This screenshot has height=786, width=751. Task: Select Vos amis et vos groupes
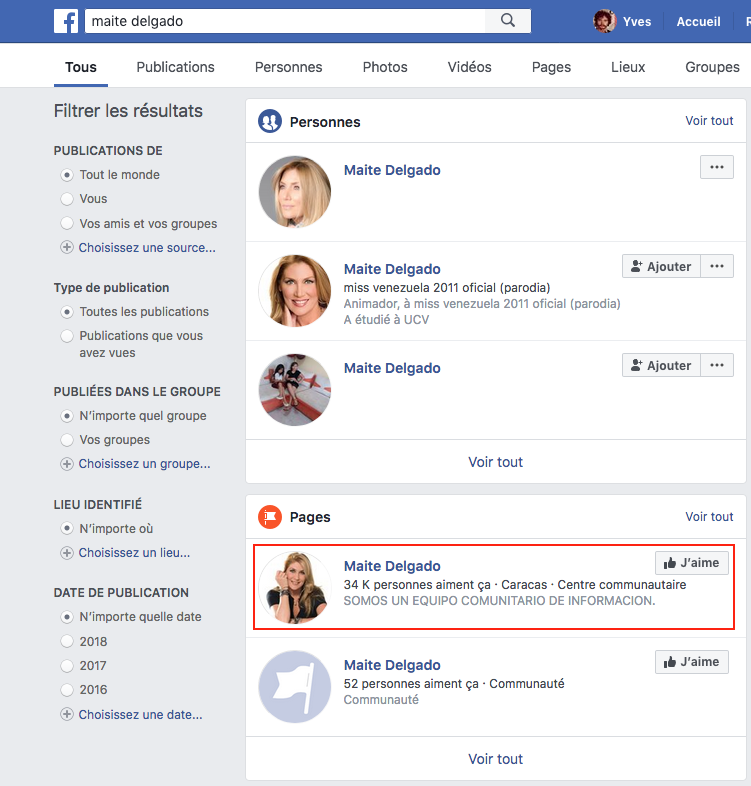pos(67,223)
